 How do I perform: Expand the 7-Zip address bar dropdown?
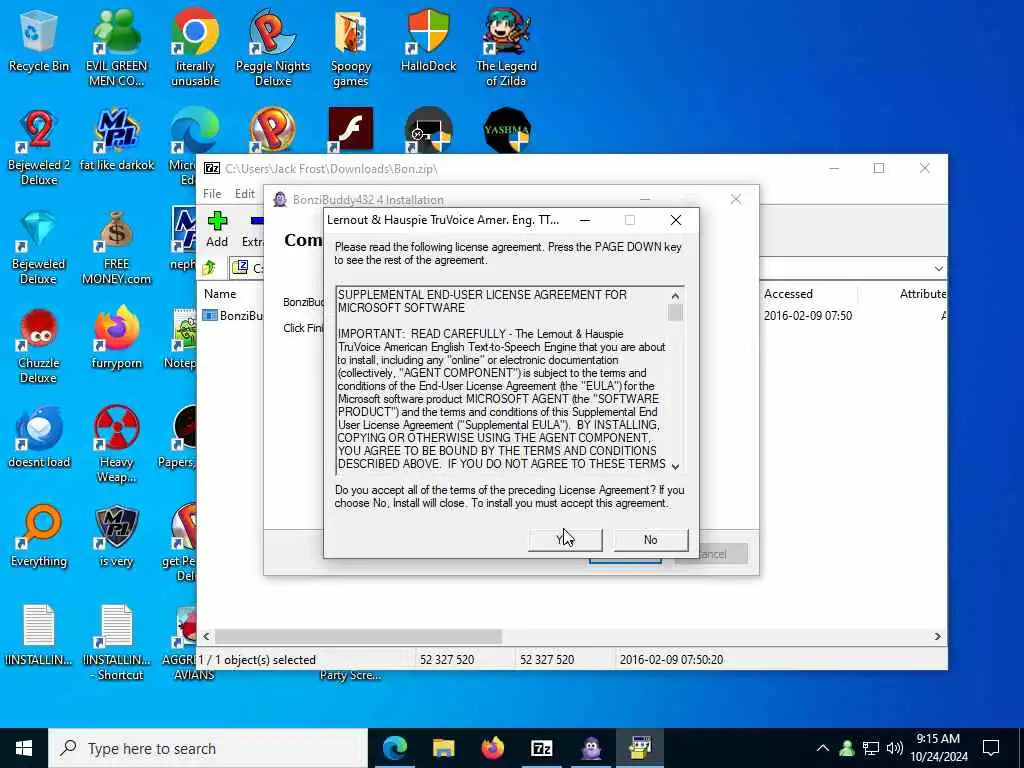point(938,268)
